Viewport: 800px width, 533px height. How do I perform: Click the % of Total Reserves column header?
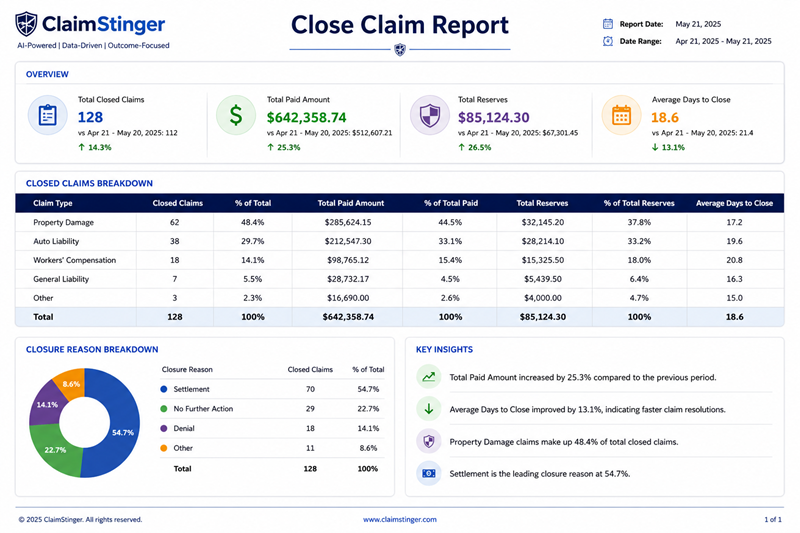point(639,203)
